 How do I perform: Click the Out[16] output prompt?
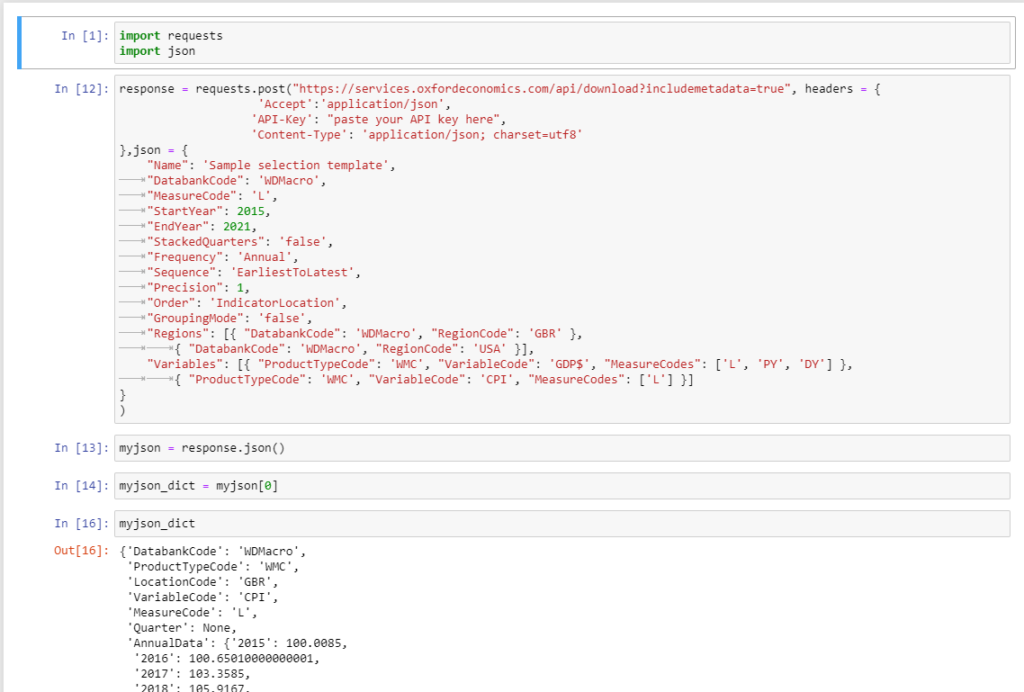click(x=81, y=552)
